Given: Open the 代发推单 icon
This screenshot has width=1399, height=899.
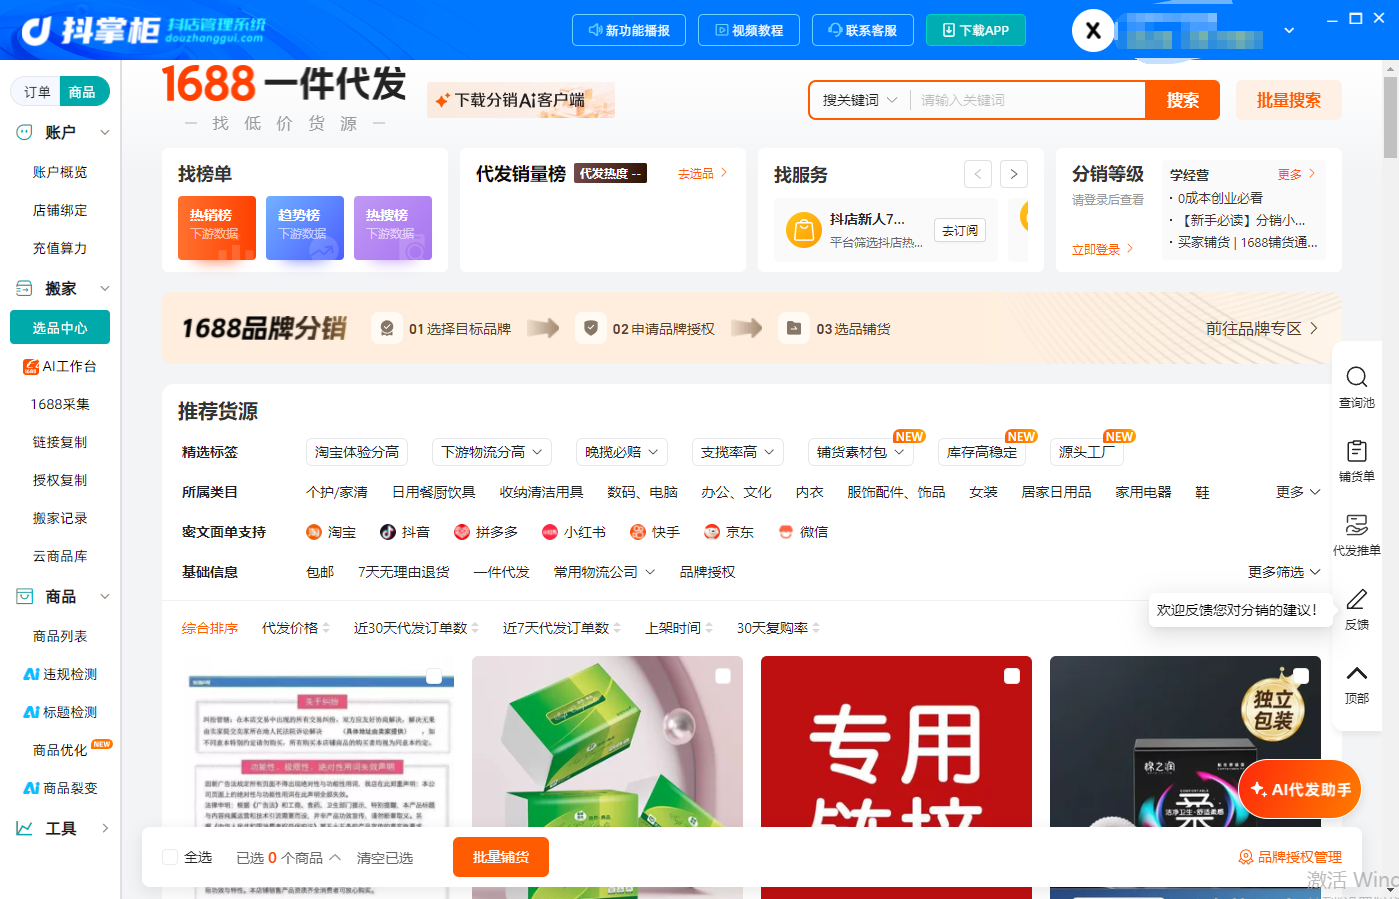Looking at the screenshot, I should (x=1356, y=525).
